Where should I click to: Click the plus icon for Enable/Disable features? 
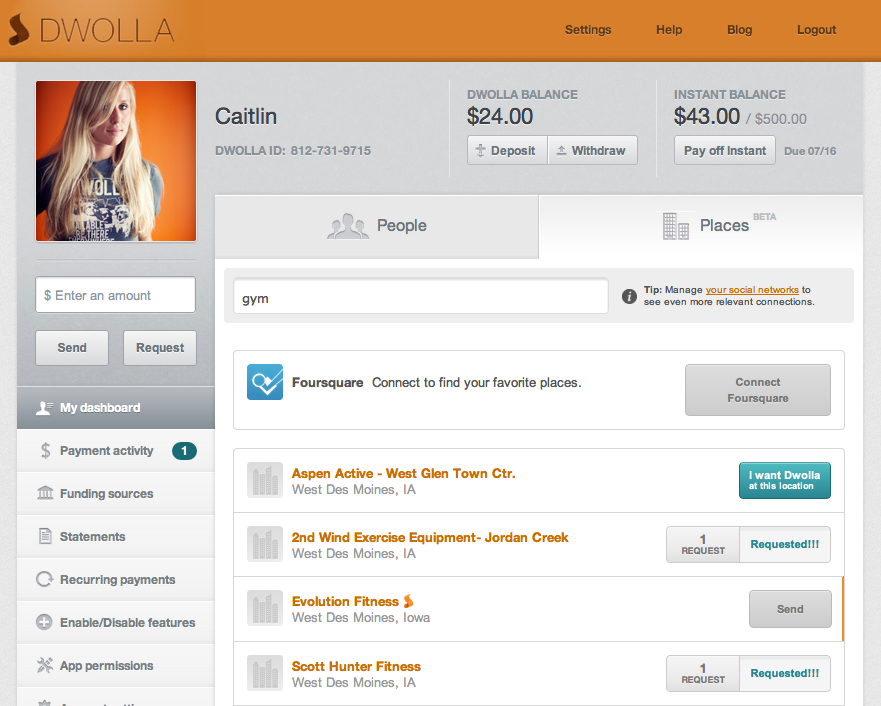coord(44,622)
